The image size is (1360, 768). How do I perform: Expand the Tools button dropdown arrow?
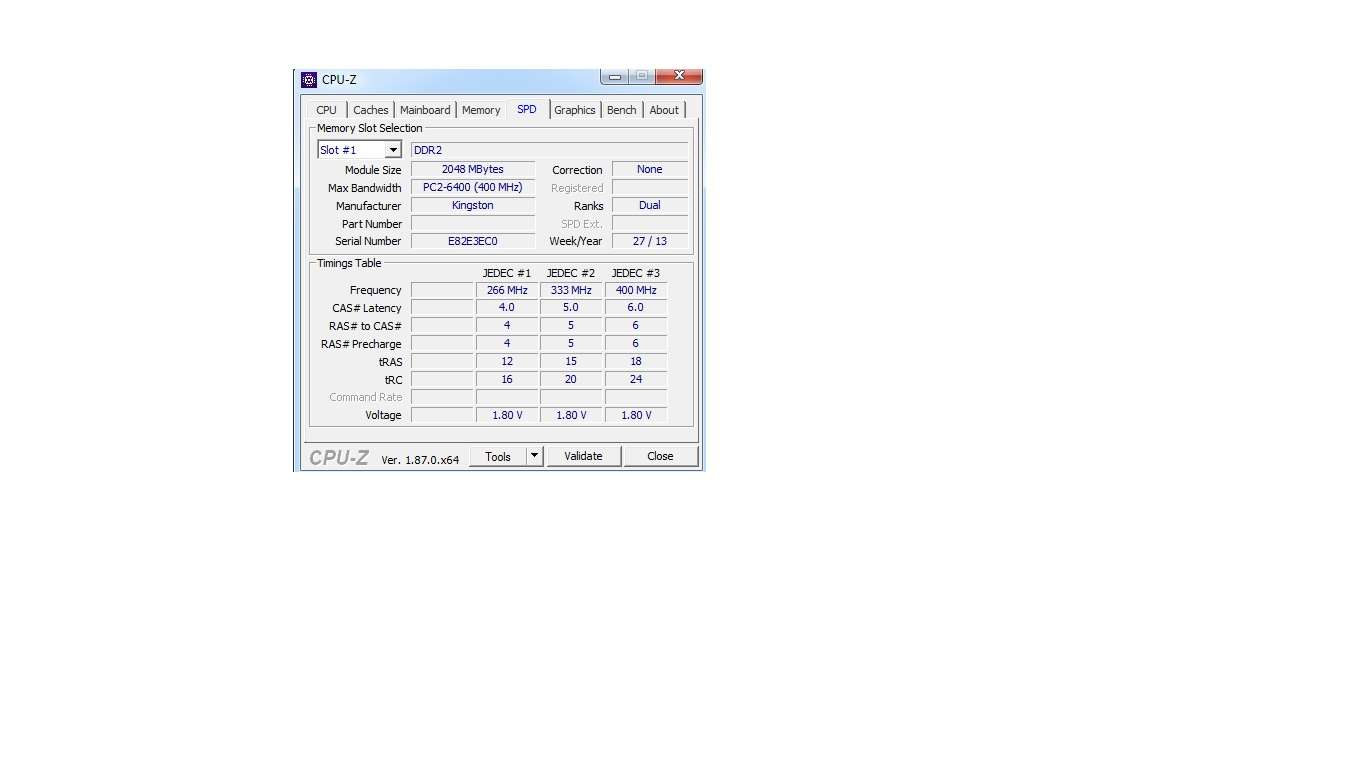point(535,456)
